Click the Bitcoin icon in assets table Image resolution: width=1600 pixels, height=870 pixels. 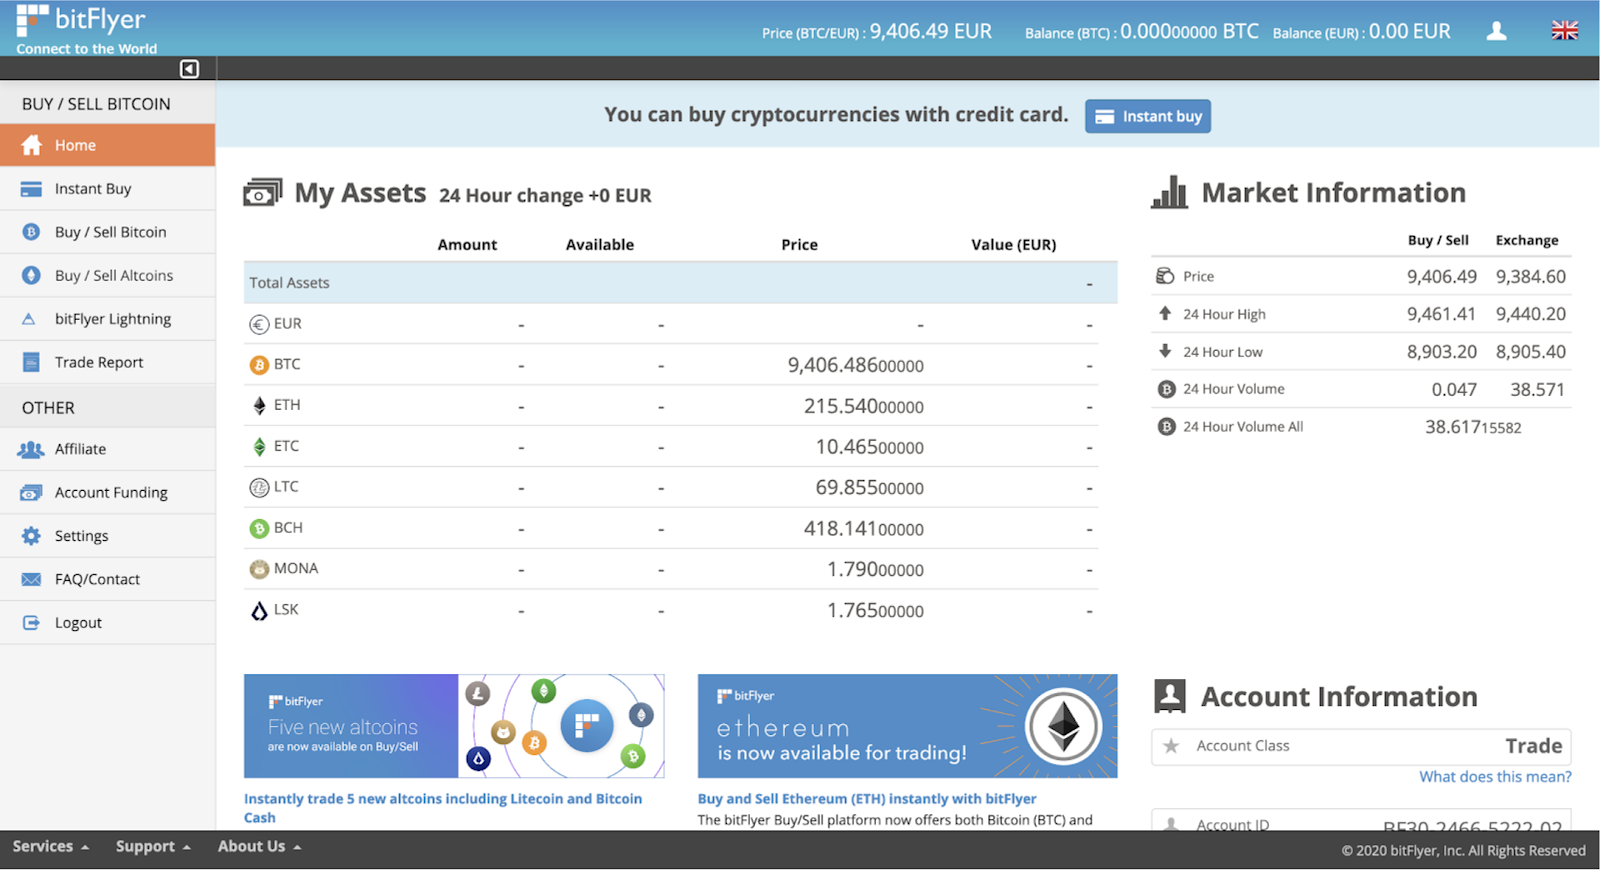259,365
